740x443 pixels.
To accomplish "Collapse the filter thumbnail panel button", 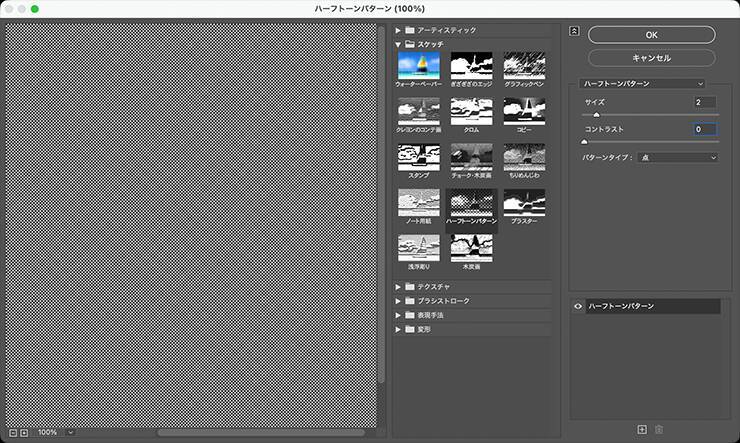I will click(574, 31).
